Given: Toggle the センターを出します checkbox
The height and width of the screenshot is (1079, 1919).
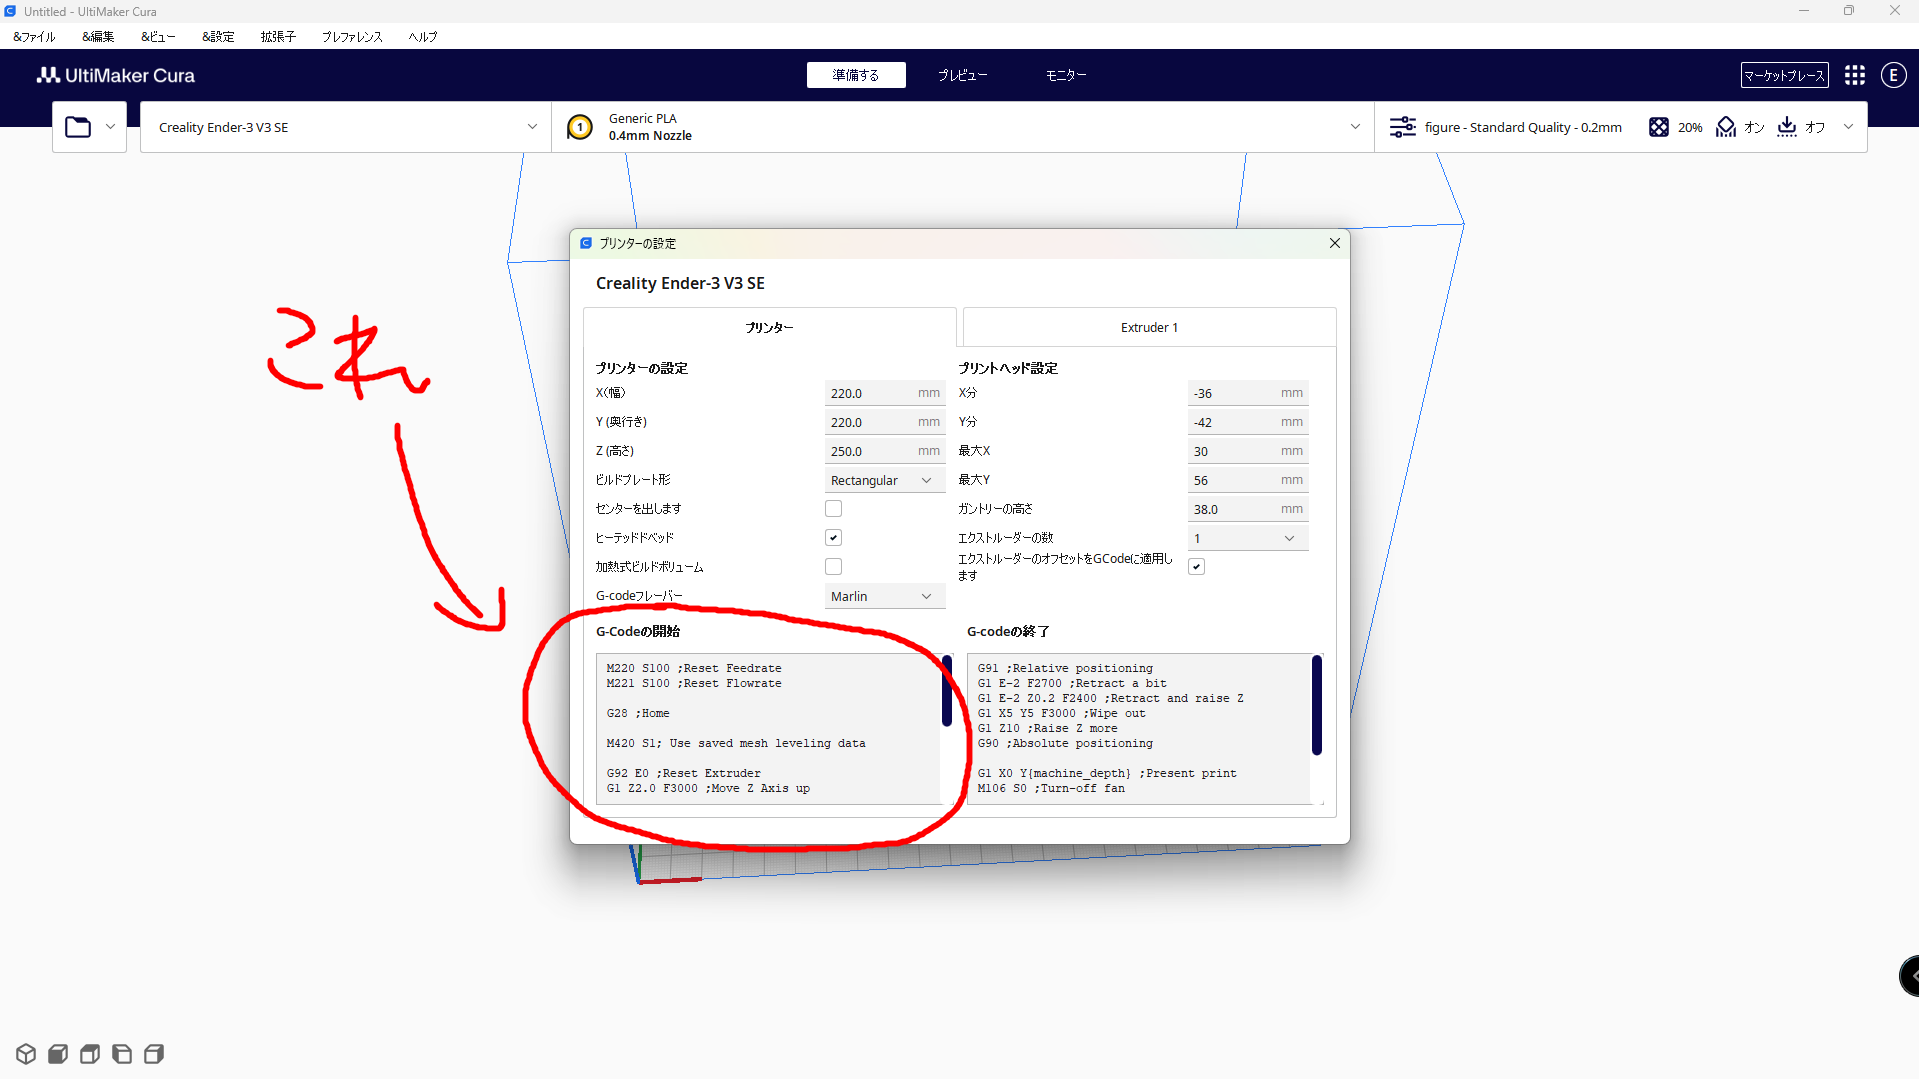Looking at the screenshot, I should pyautogui.click(x=833, y=509).
